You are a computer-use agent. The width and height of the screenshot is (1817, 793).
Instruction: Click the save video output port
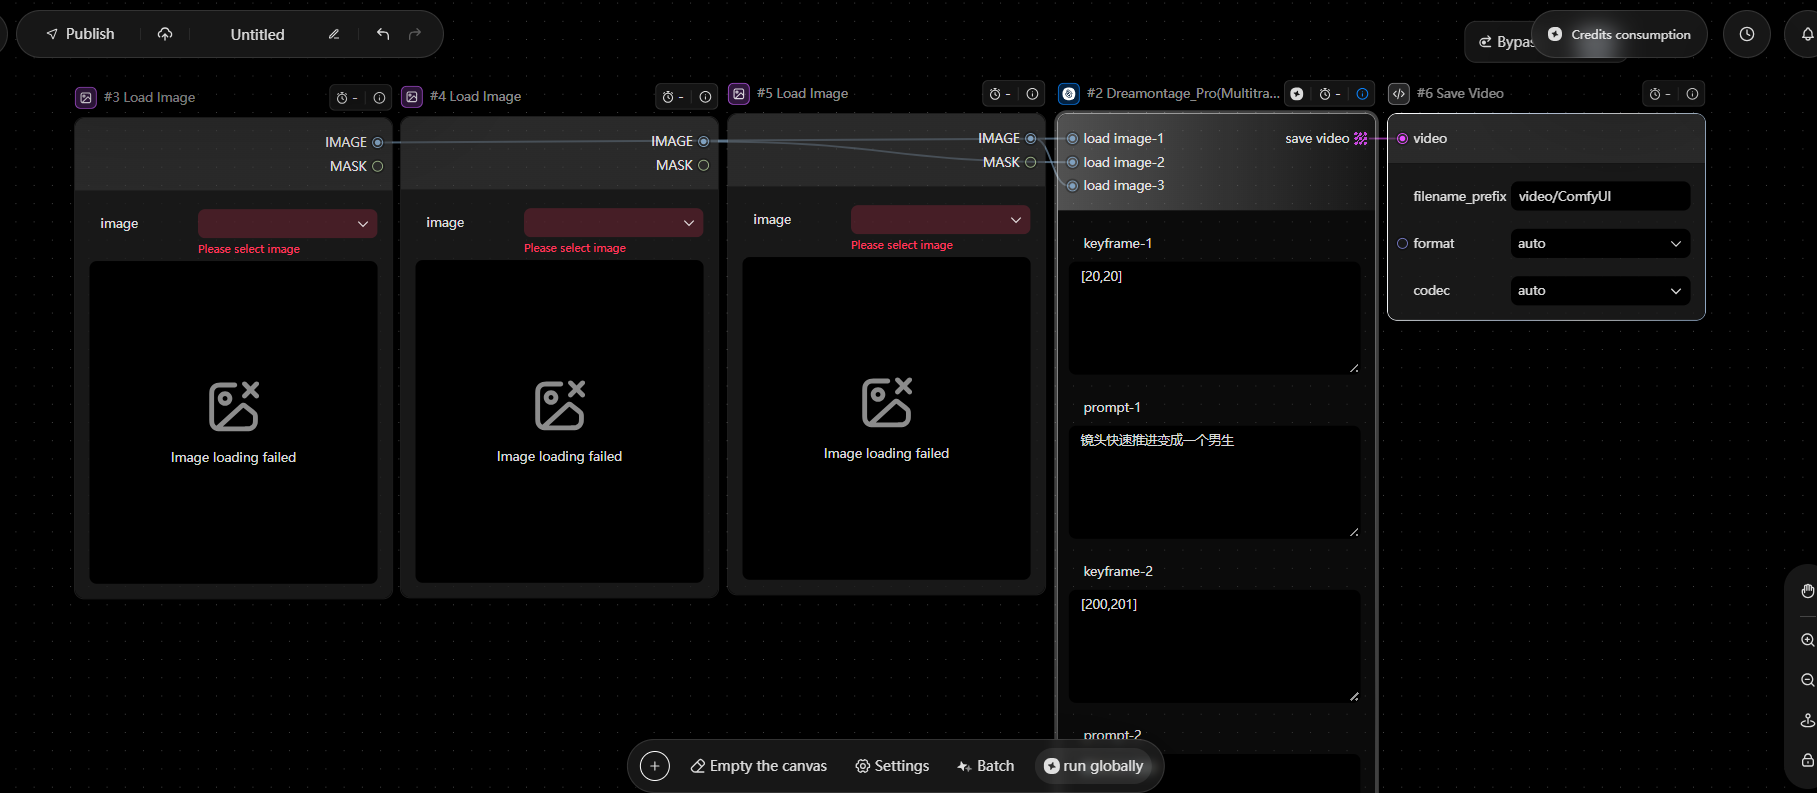tap(1361, 138)
